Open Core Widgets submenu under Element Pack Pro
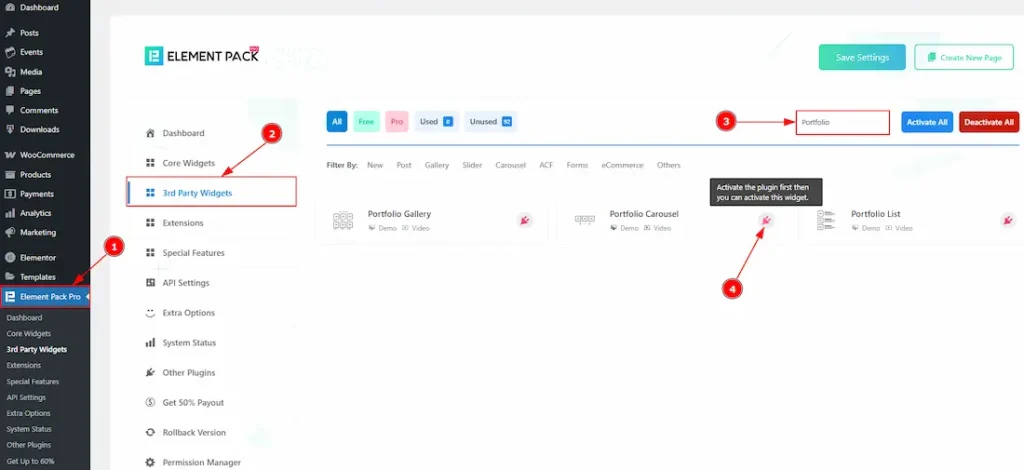The height and width of the screenshot is (470, 1024). (x=29, y=334)
